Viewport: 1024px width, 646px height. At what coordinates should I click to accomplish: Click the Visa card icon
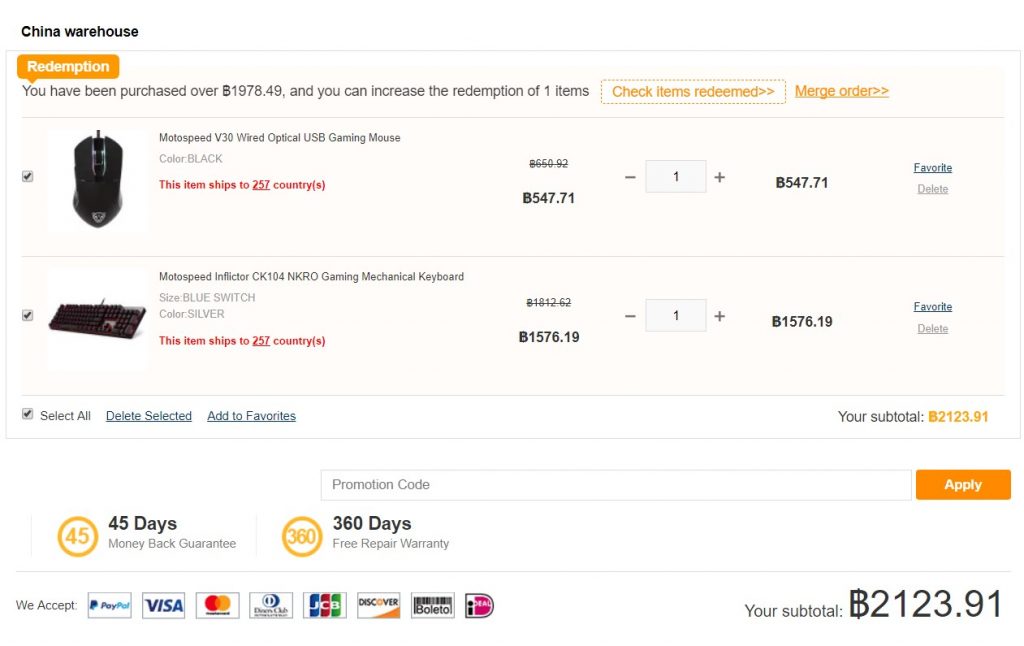(163, 605)
